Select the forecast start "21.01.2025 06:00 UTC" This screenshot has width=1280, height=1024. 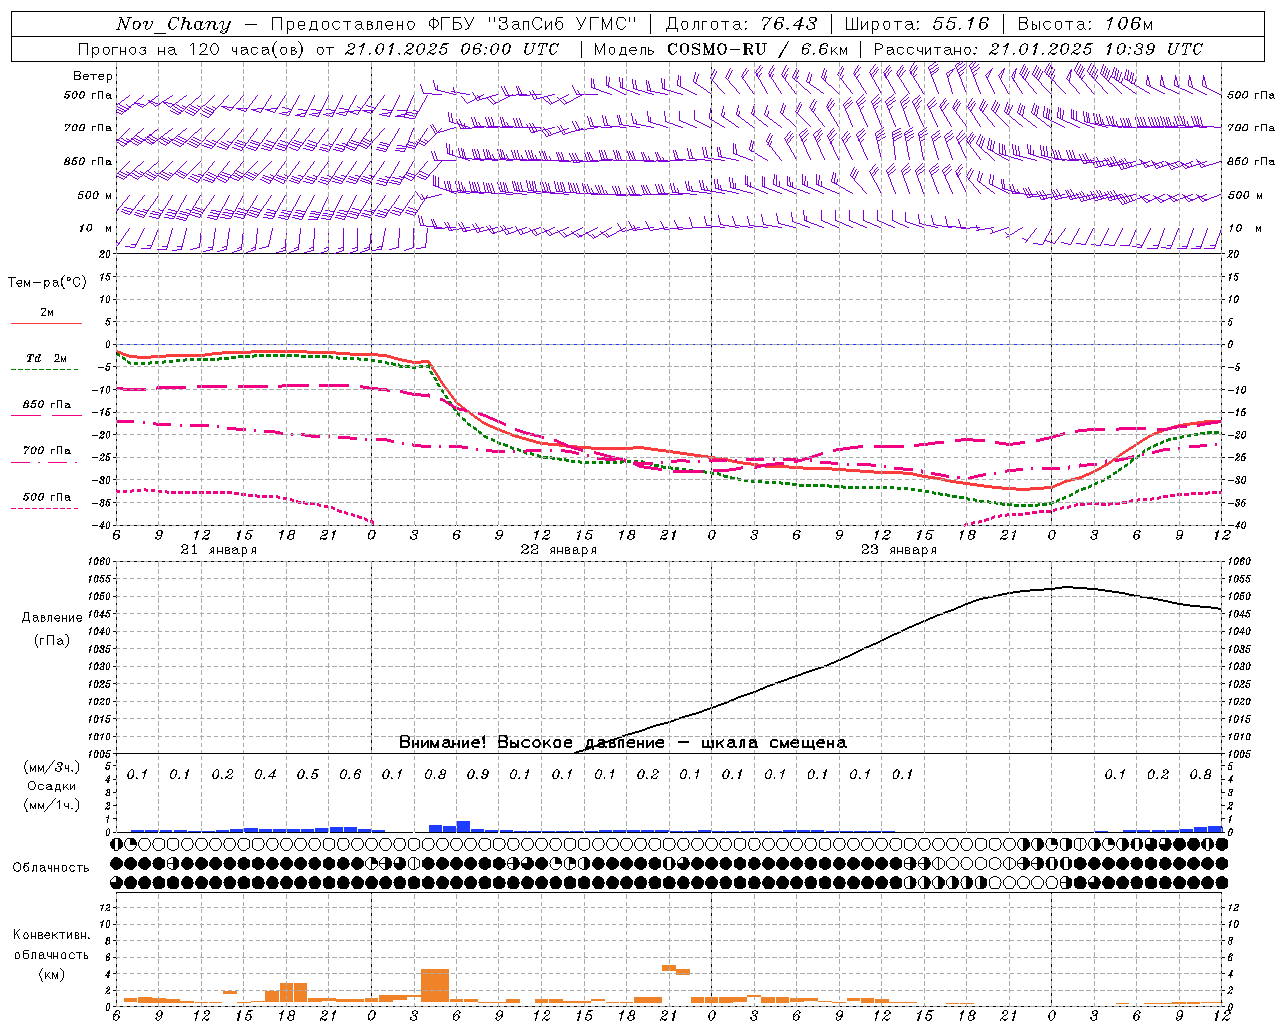point(451,49)
